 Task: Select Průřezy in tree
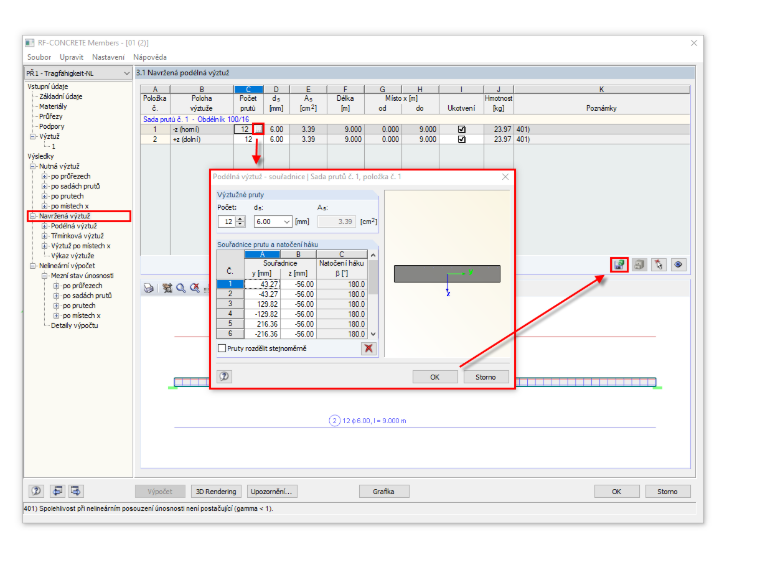pos(51,116)
